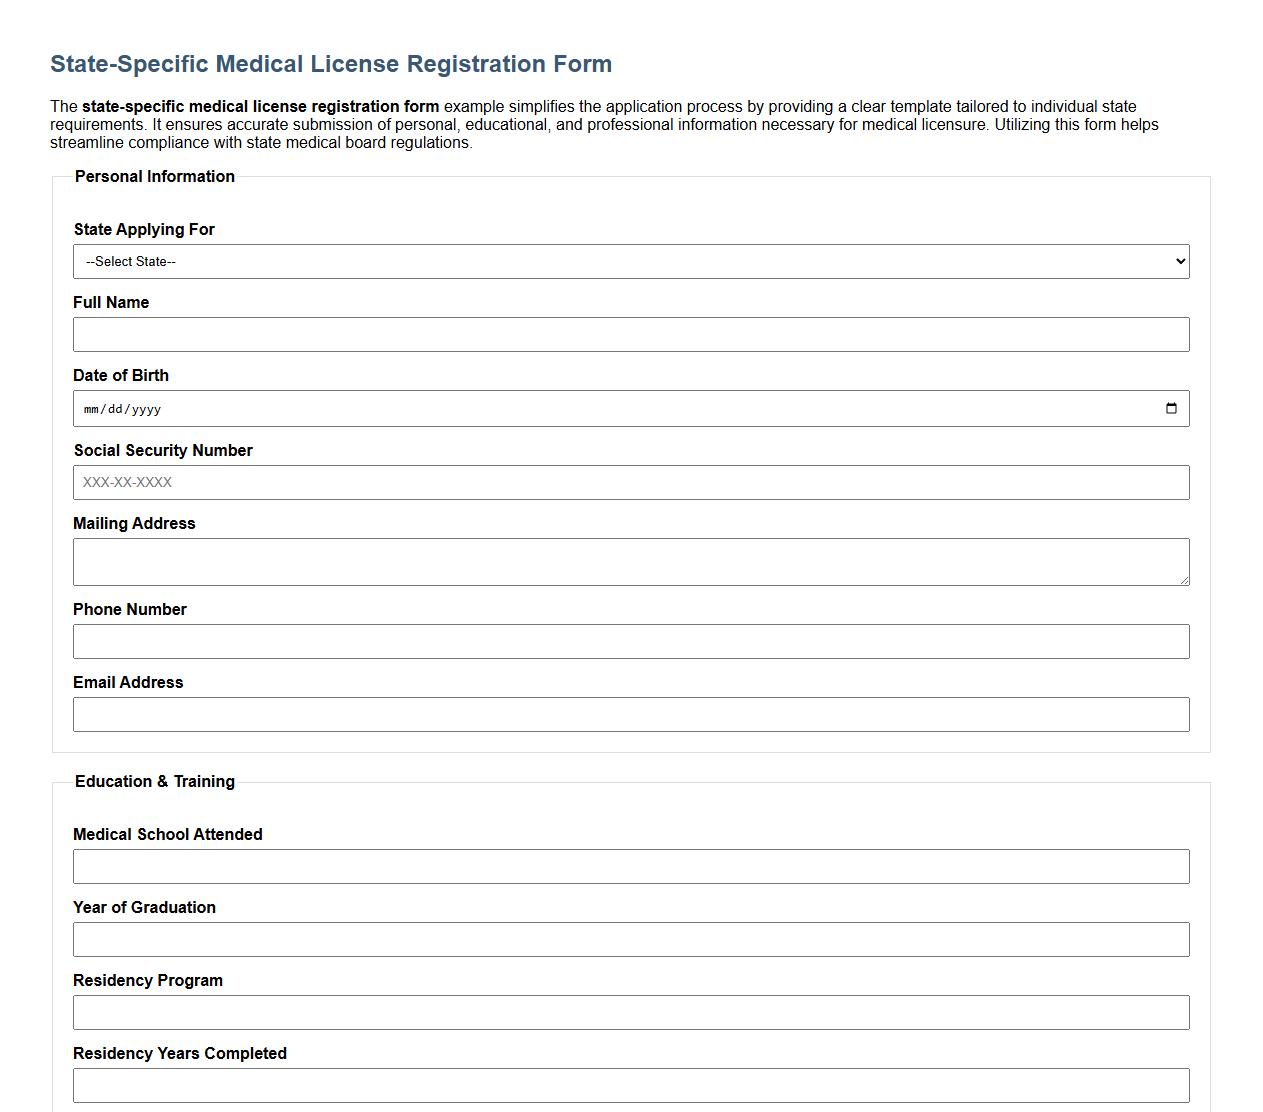
Task: Select the Mailing Address text area
Action: pyautogui.click(x=630, y=561)
